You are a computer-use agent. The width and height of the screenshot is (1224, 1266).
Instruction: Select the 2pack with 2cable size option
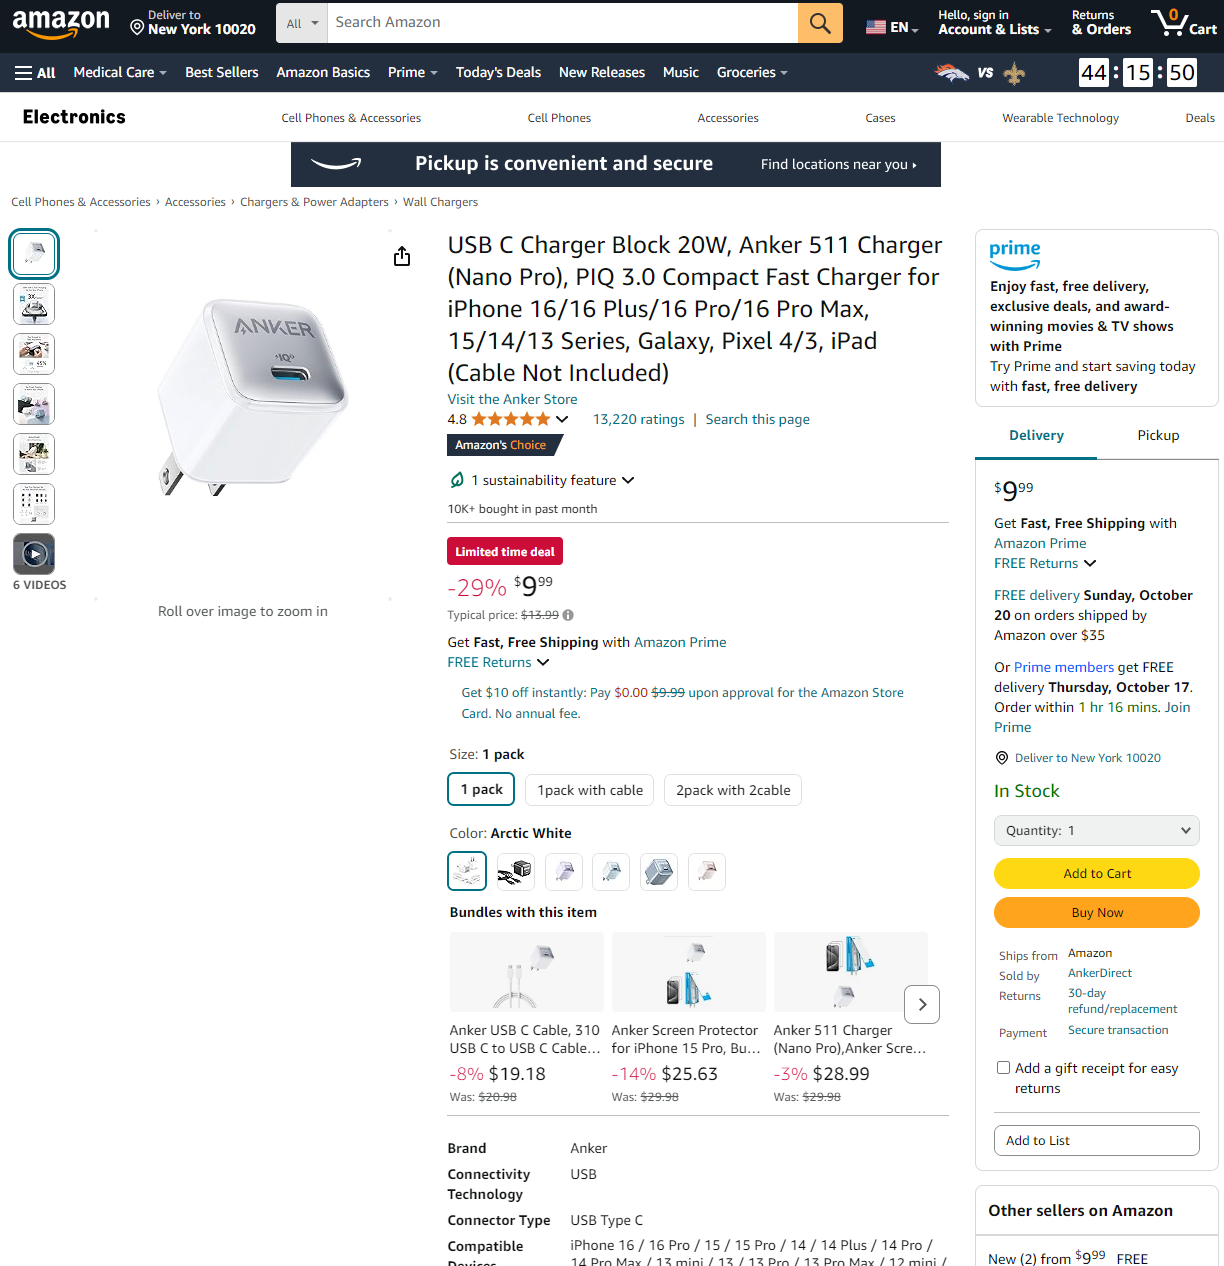[x=733, y=790]
